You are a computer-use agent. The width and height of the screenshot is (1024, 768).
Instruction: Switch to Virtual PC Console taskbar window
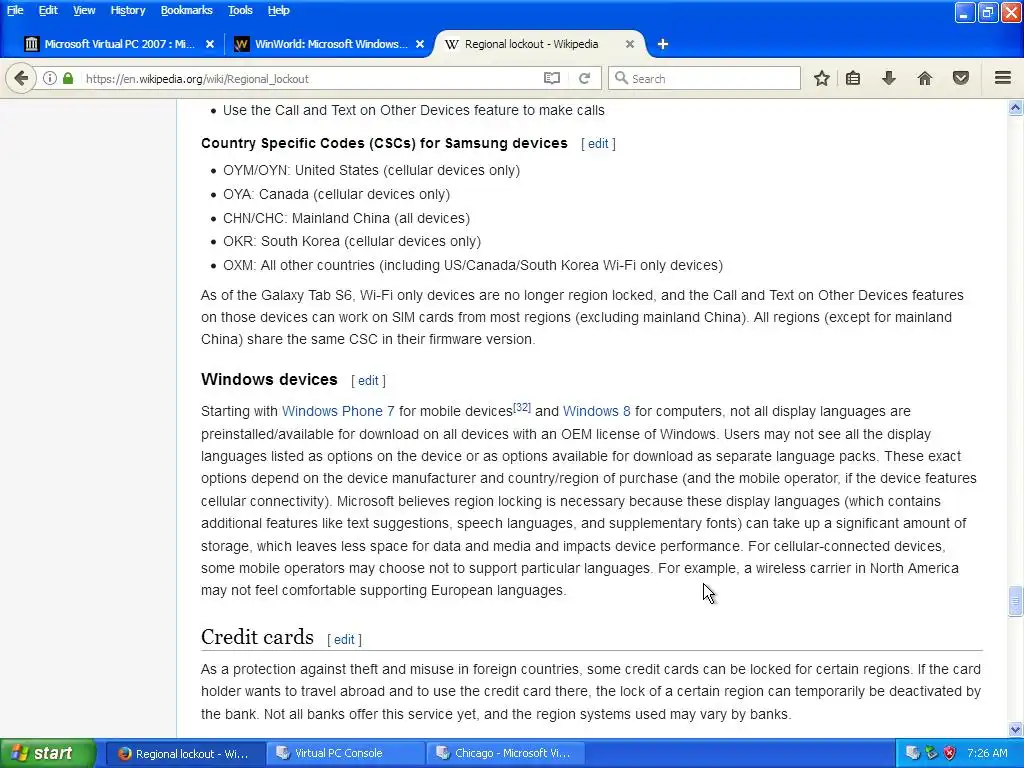pos(345,754)
